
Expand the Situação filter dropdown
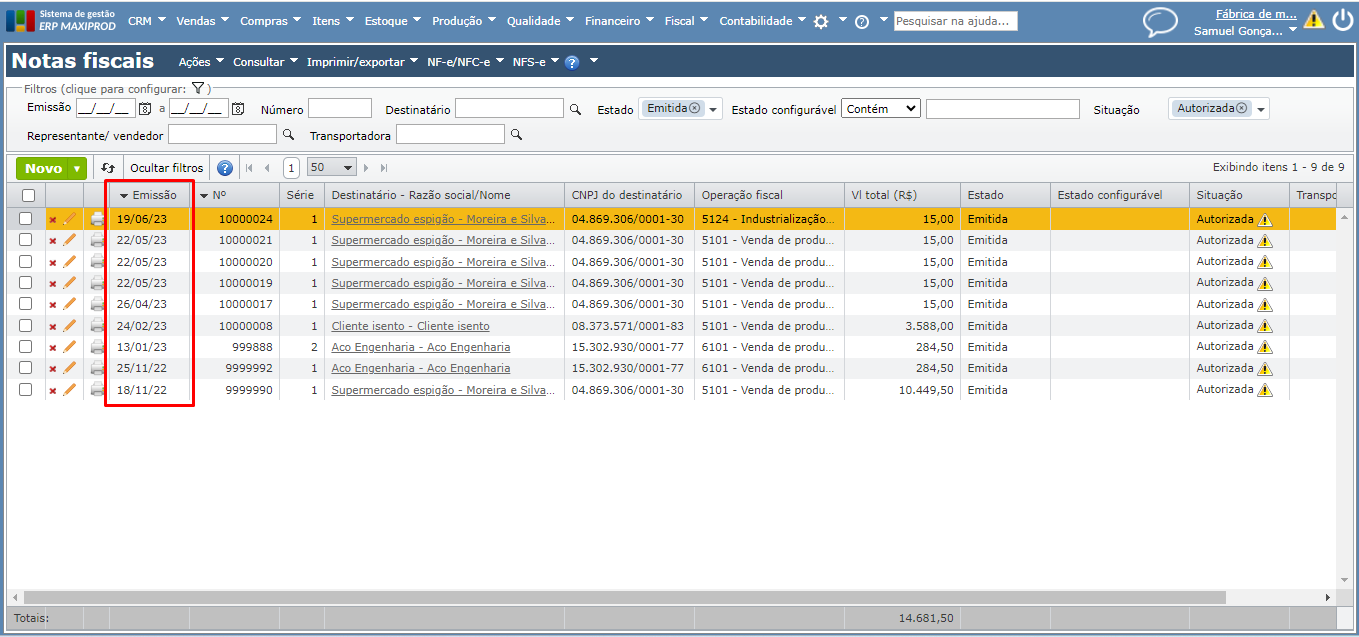[1261, 110]
